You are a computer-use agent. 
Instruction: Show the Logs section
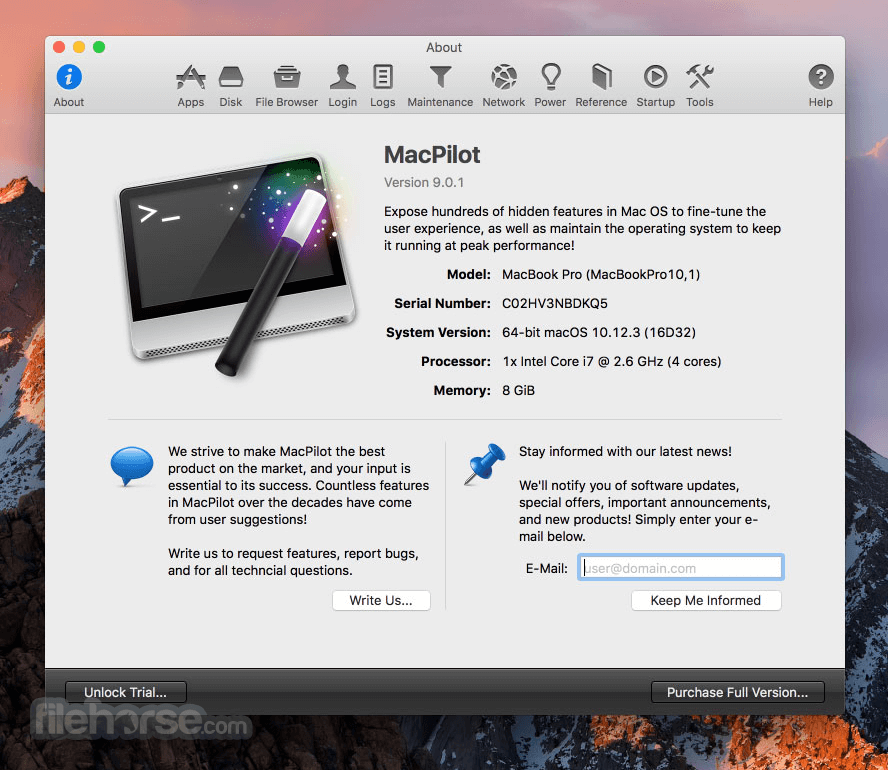383,85
